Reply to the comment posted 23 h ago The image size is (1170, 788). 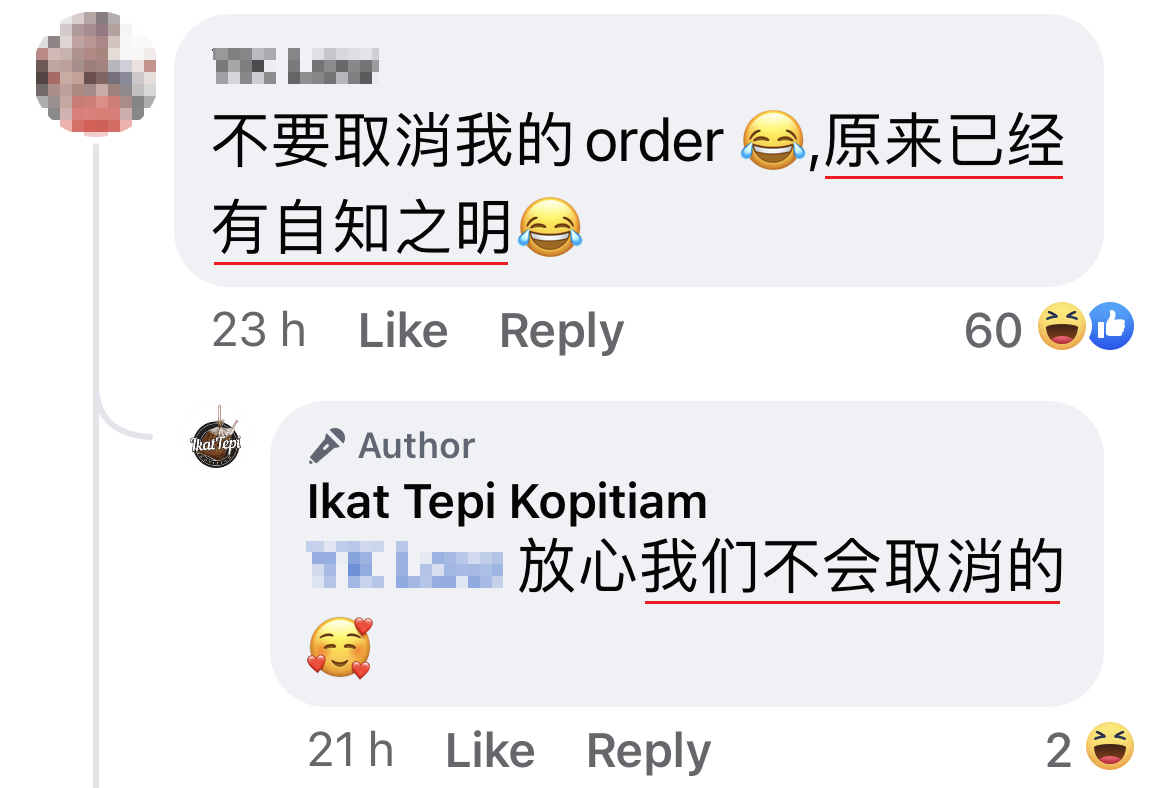point(561,332)
